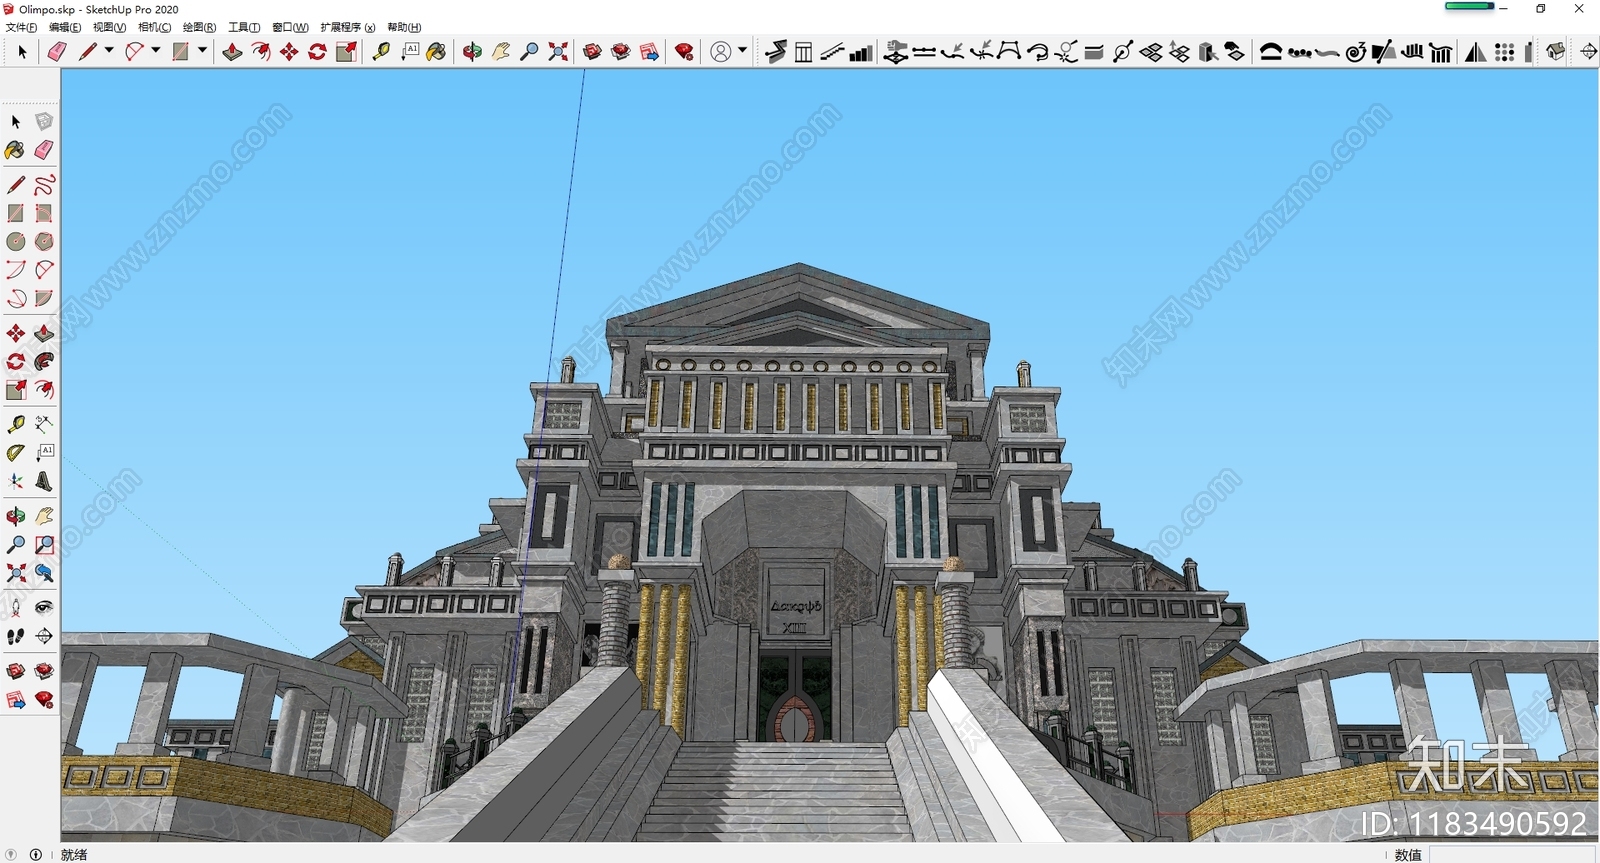Click the mirror triangles plugin icon
This screenshot has width=1600, height=863.
coord(1476,52)
